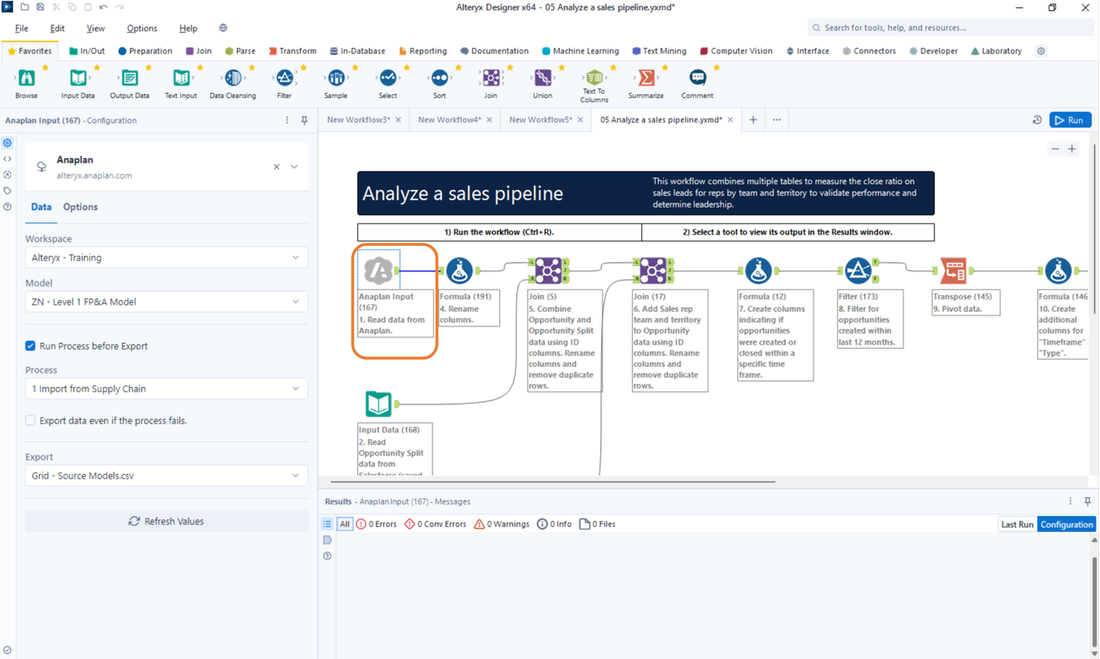Select the Filter tool from the palette

(x=283, y=79)
